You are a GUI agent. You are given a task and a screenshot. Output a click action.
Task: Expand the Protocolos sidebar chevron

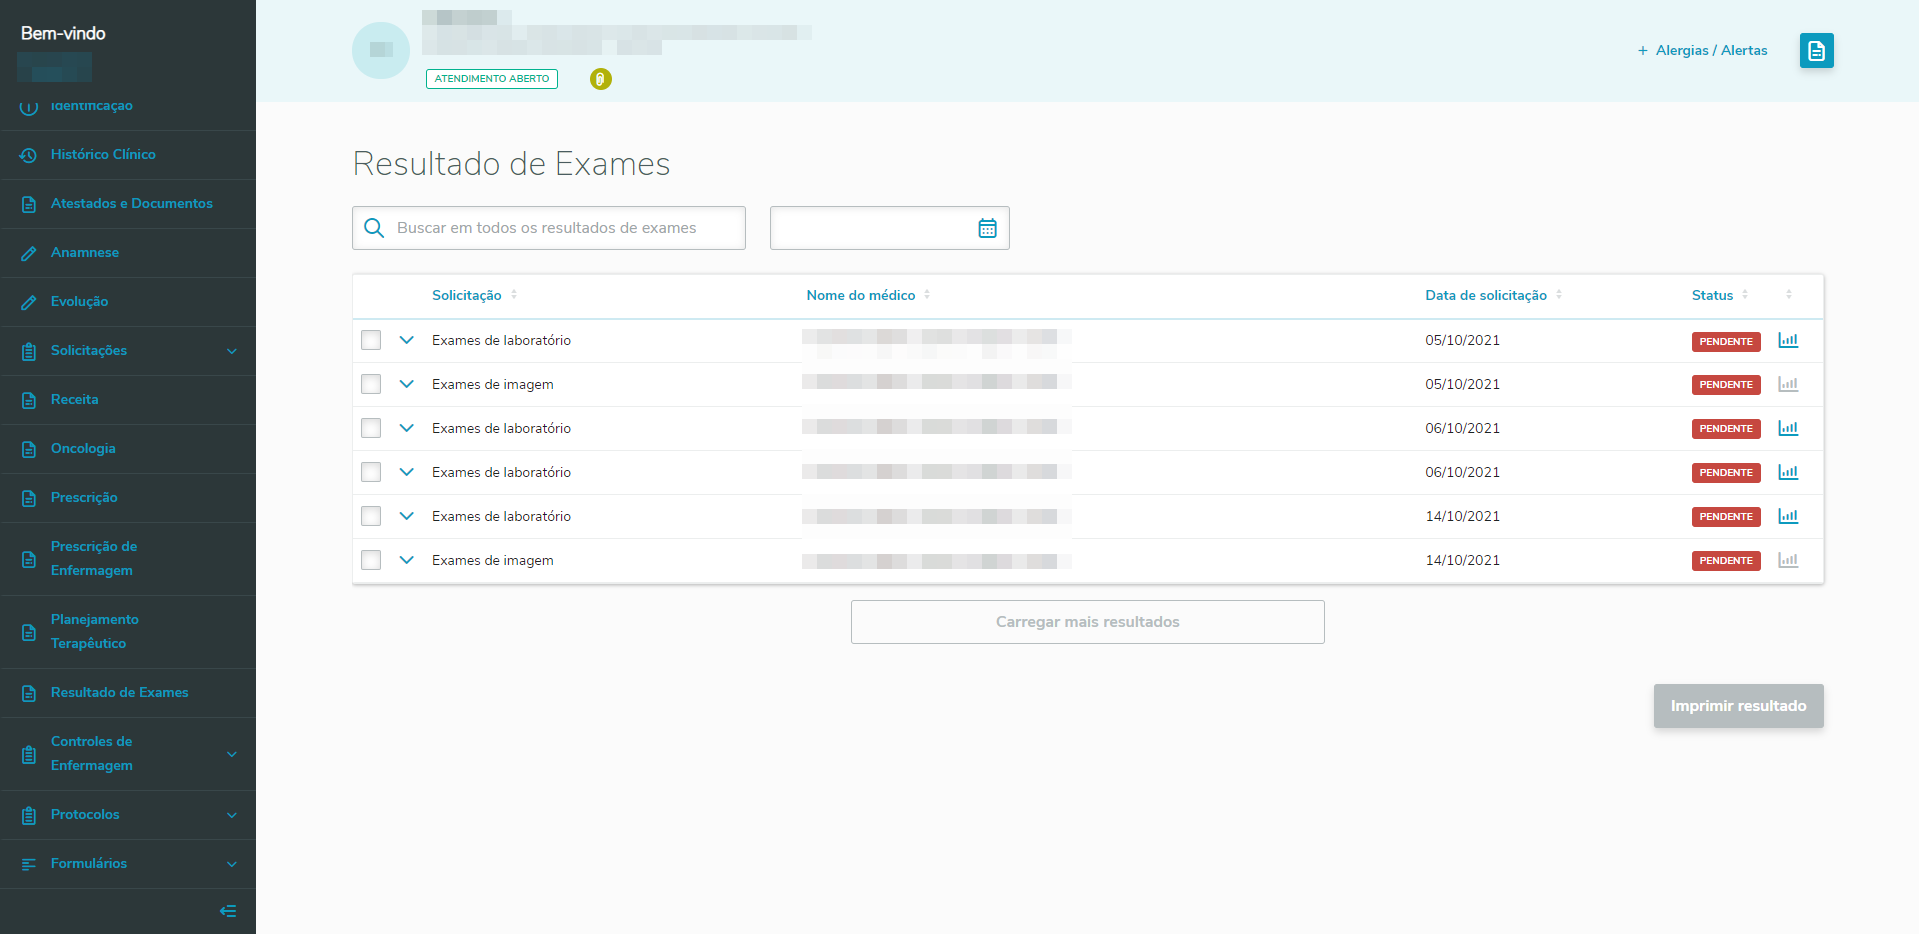[232, 815]
